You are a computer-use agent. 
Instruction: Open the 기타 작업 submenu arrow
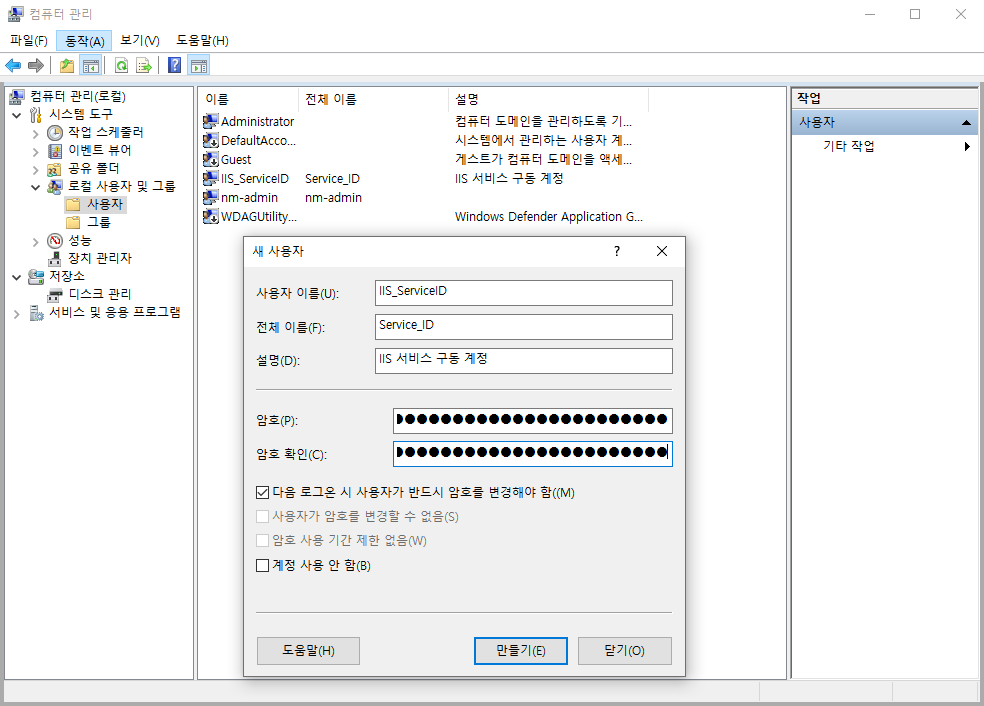click(x=967, y=146)
